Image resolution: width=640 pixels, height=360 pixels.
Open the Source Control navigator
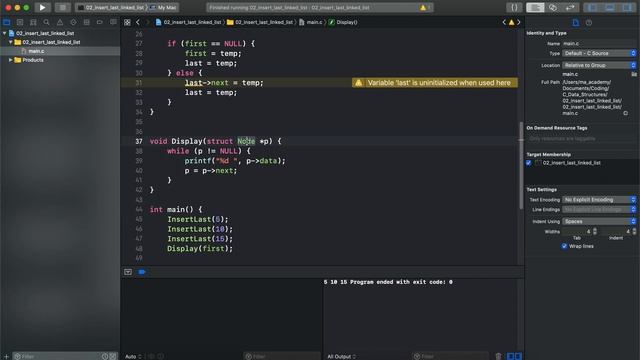click(x=20, y=22)
